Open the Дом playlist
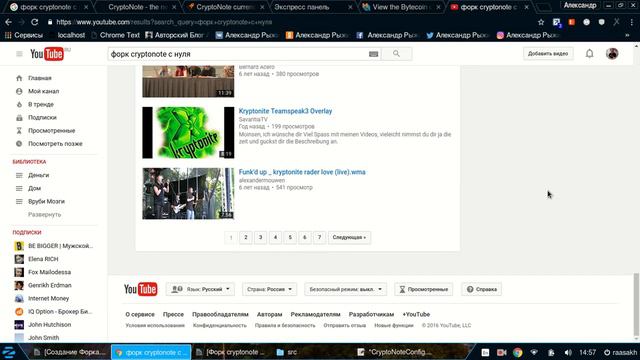The width and height of the screenshot is (640, 360). click(34, 188)
